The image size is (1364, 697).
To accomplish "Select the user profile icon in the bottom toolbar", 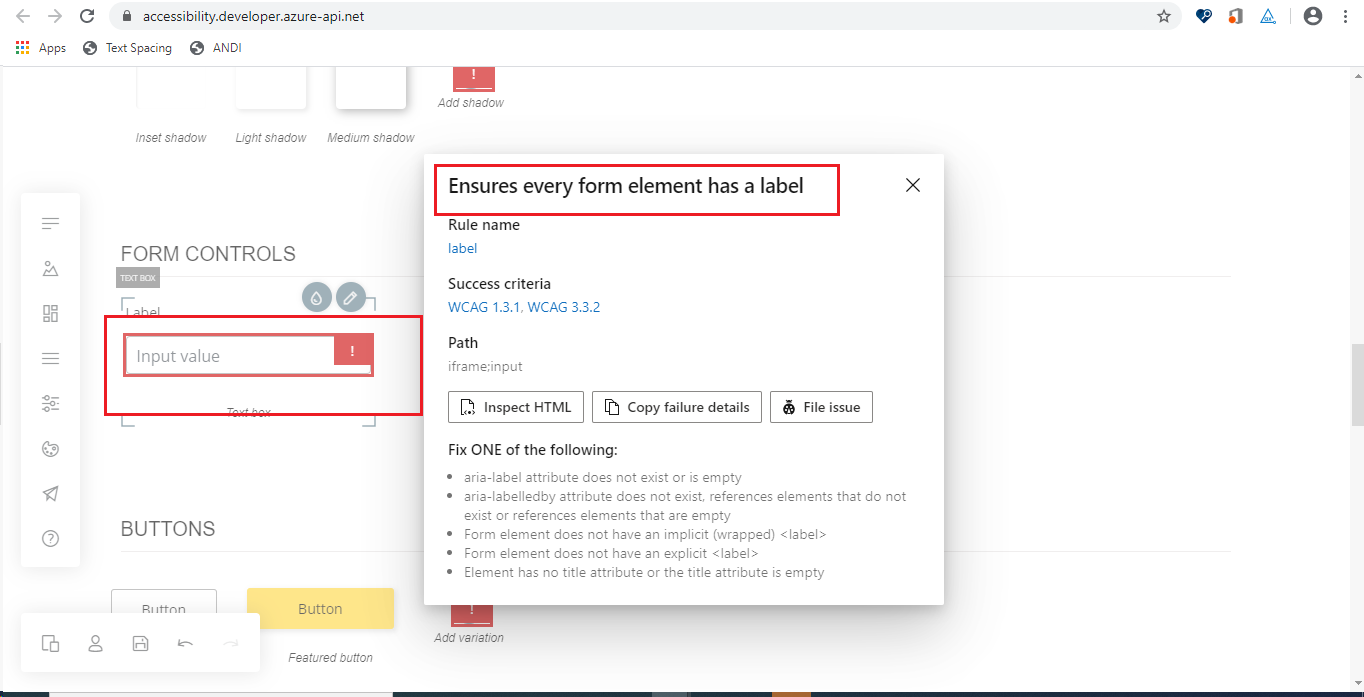I will (x=95, y=643).
